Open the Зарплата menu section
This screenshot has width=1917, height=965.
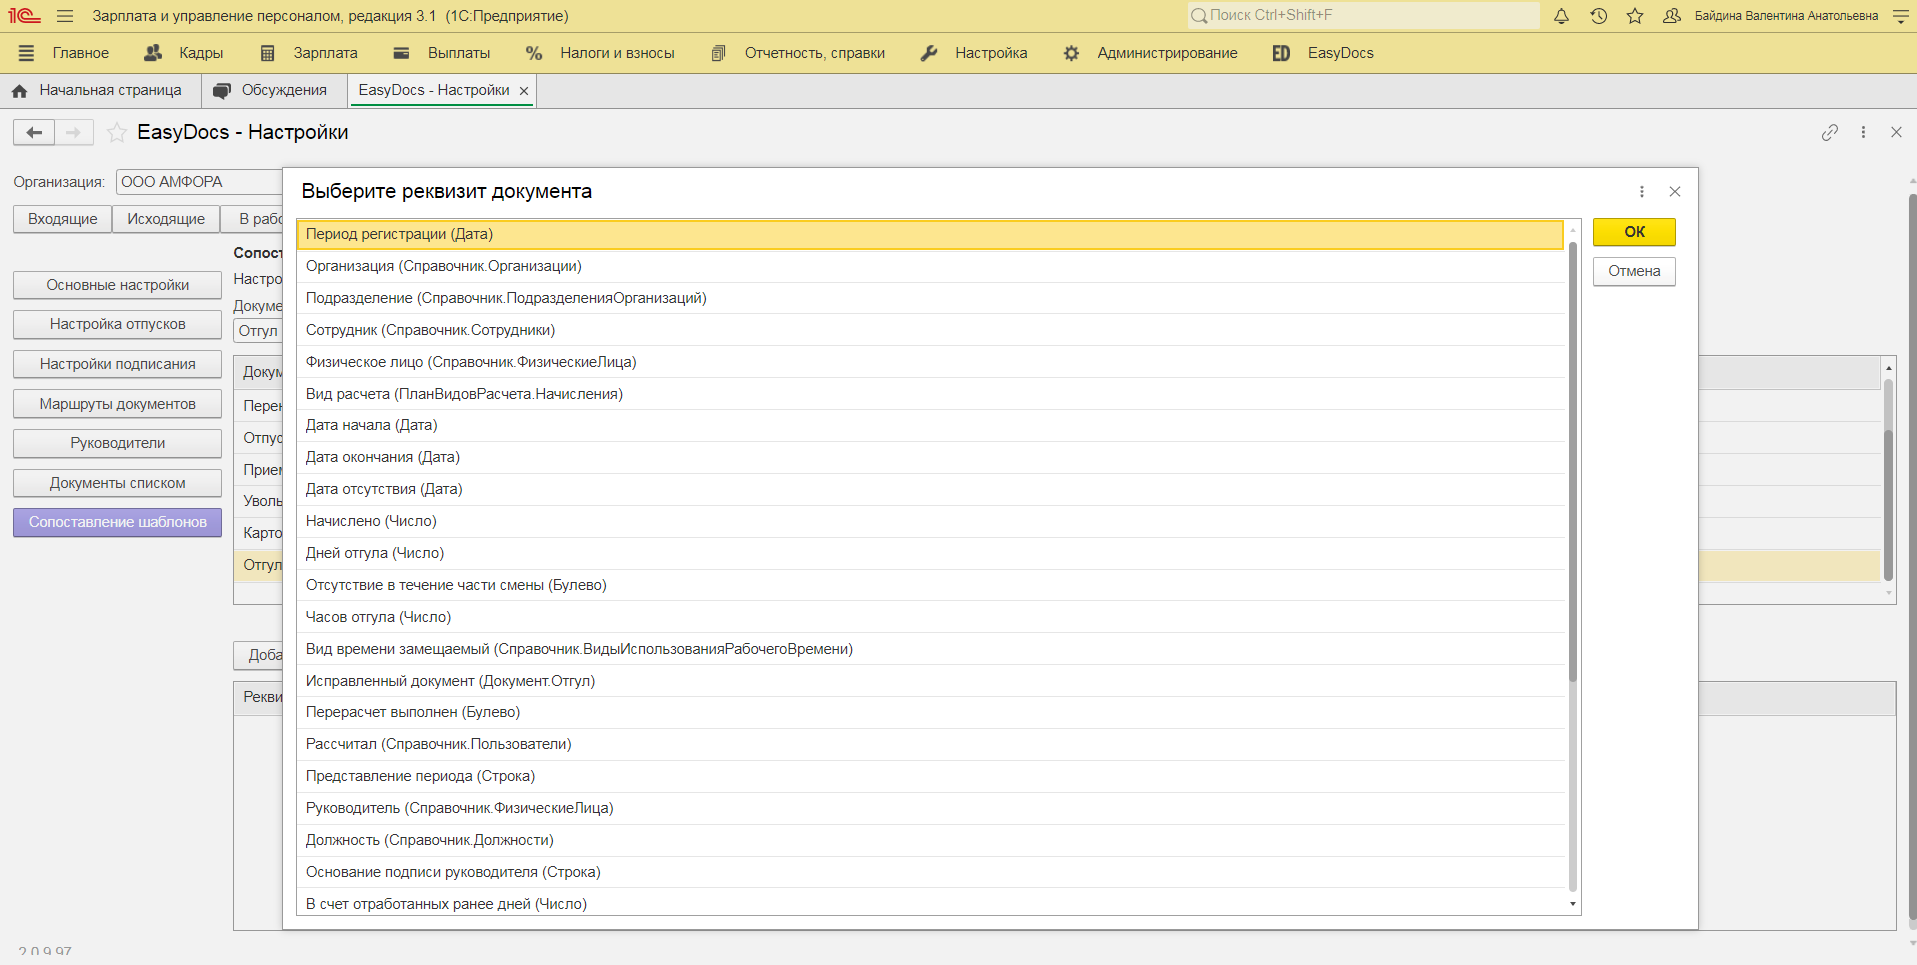click(309, 53)
